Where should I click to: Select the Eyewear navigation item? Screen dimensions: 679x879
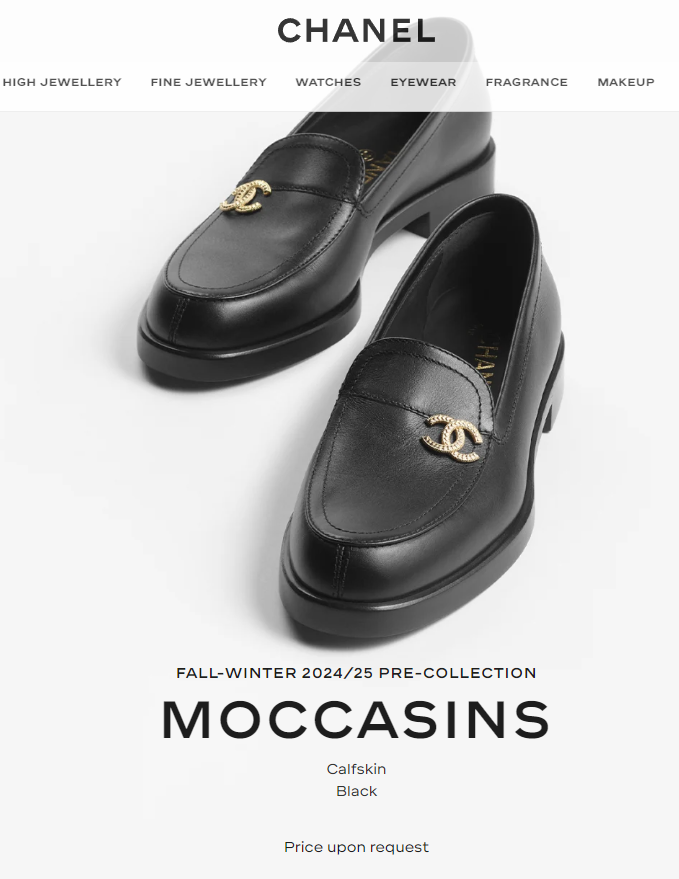423,82
